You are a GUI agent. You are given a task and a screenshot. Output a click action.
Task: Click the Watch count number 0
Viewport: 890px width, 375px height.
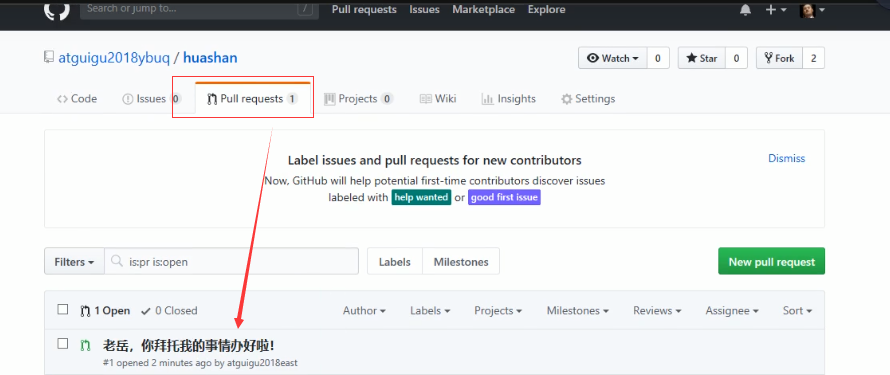[658, 58]
